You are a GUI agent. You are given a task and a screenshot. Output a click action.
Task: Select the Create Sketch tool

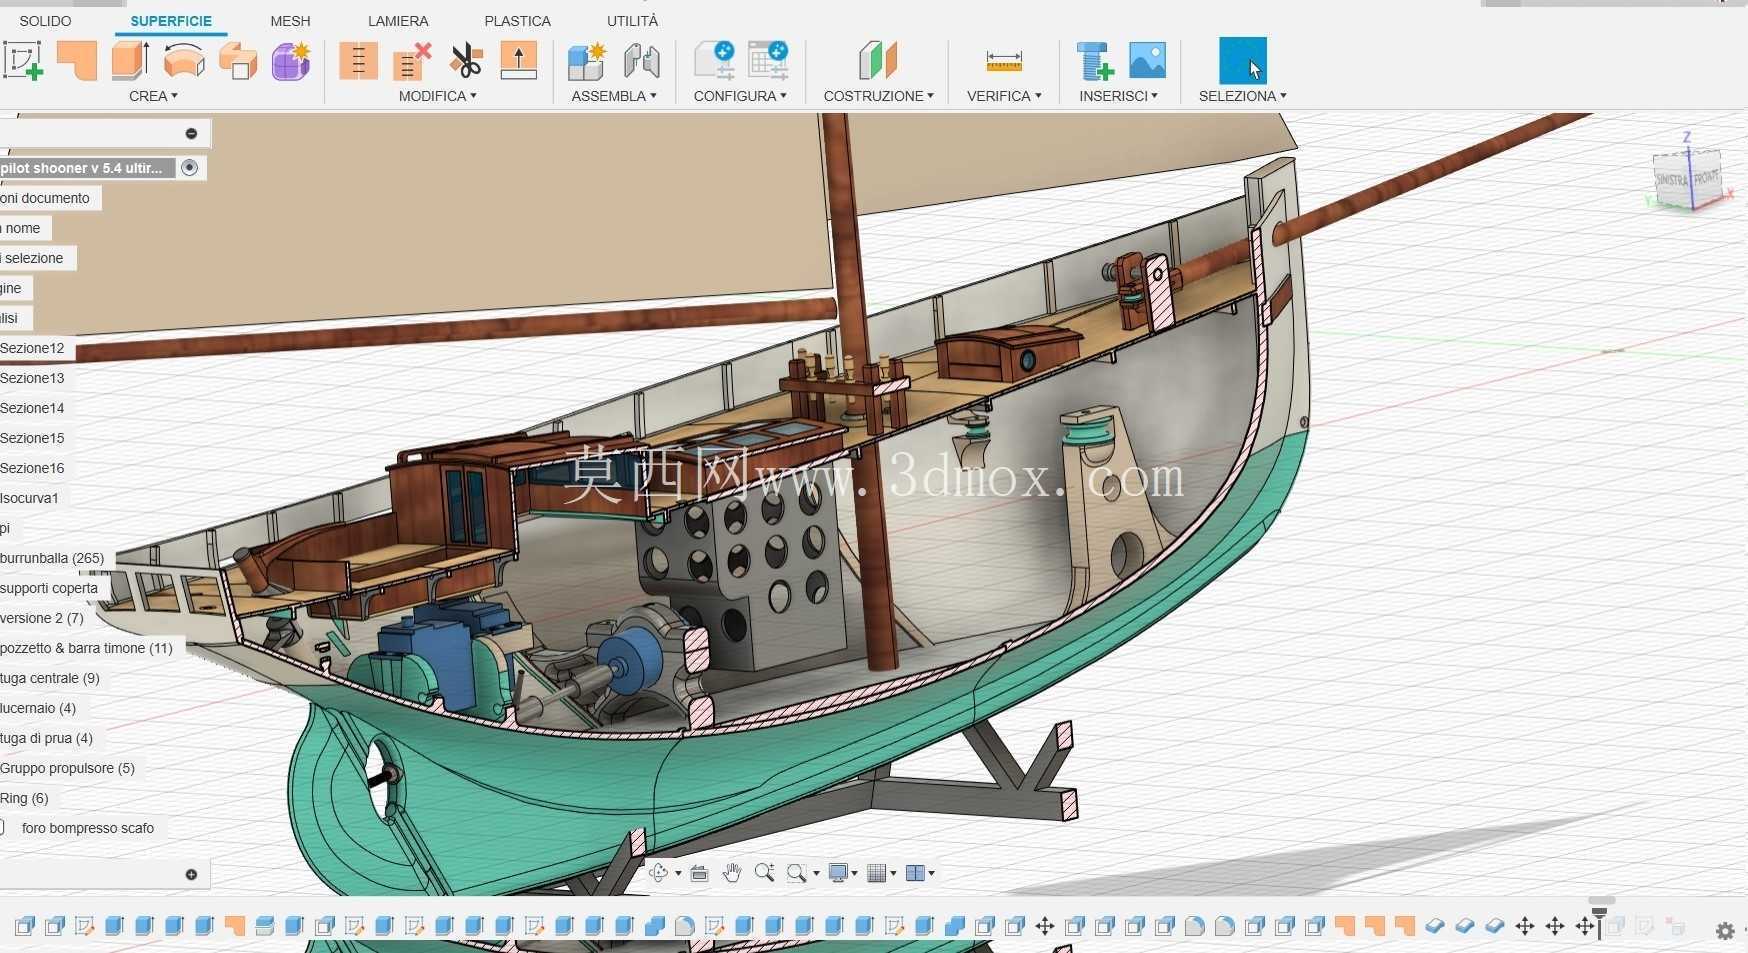coord(23,61)
